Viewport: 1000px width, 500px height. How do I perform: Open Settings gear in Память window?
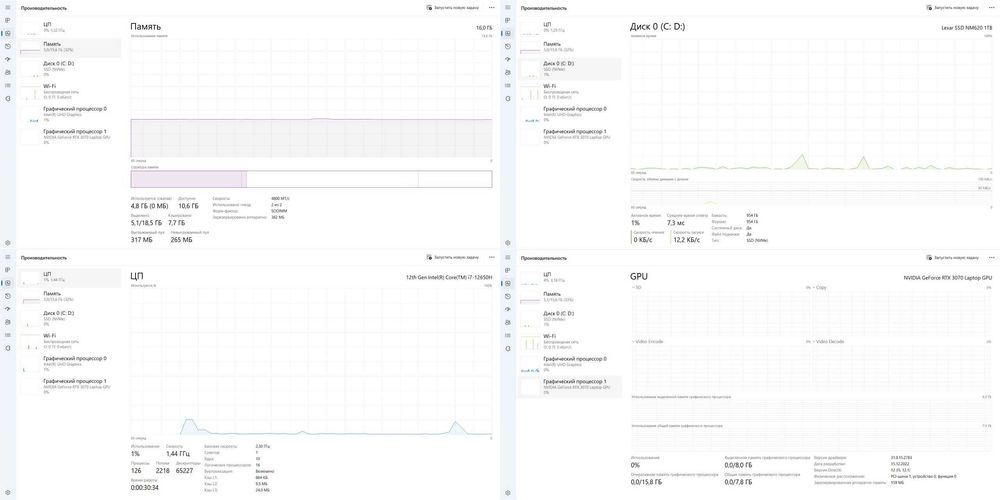click(x=8, y=243)
